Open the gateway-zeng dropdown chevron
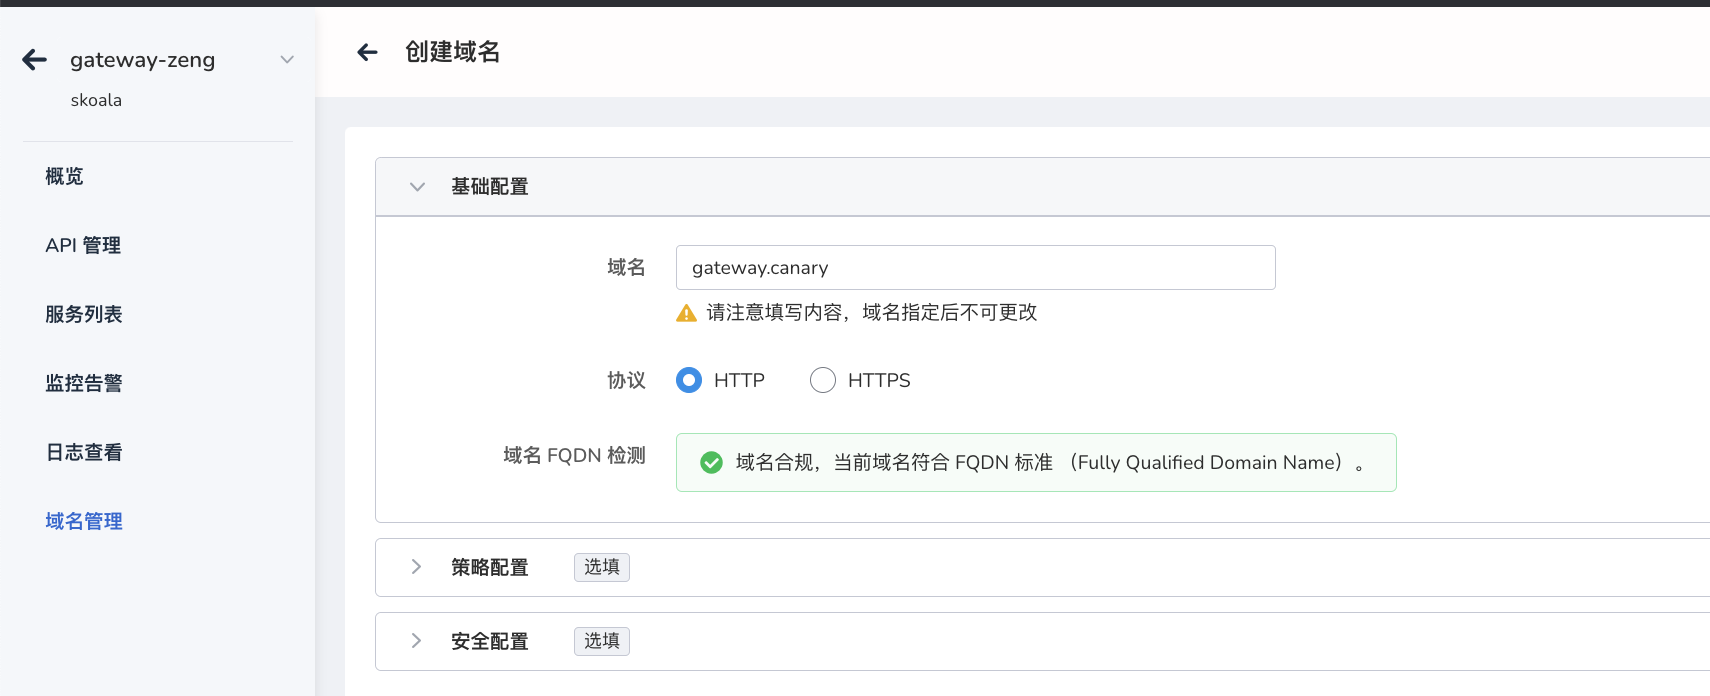 pyautogui.click(x=287, y=60)
